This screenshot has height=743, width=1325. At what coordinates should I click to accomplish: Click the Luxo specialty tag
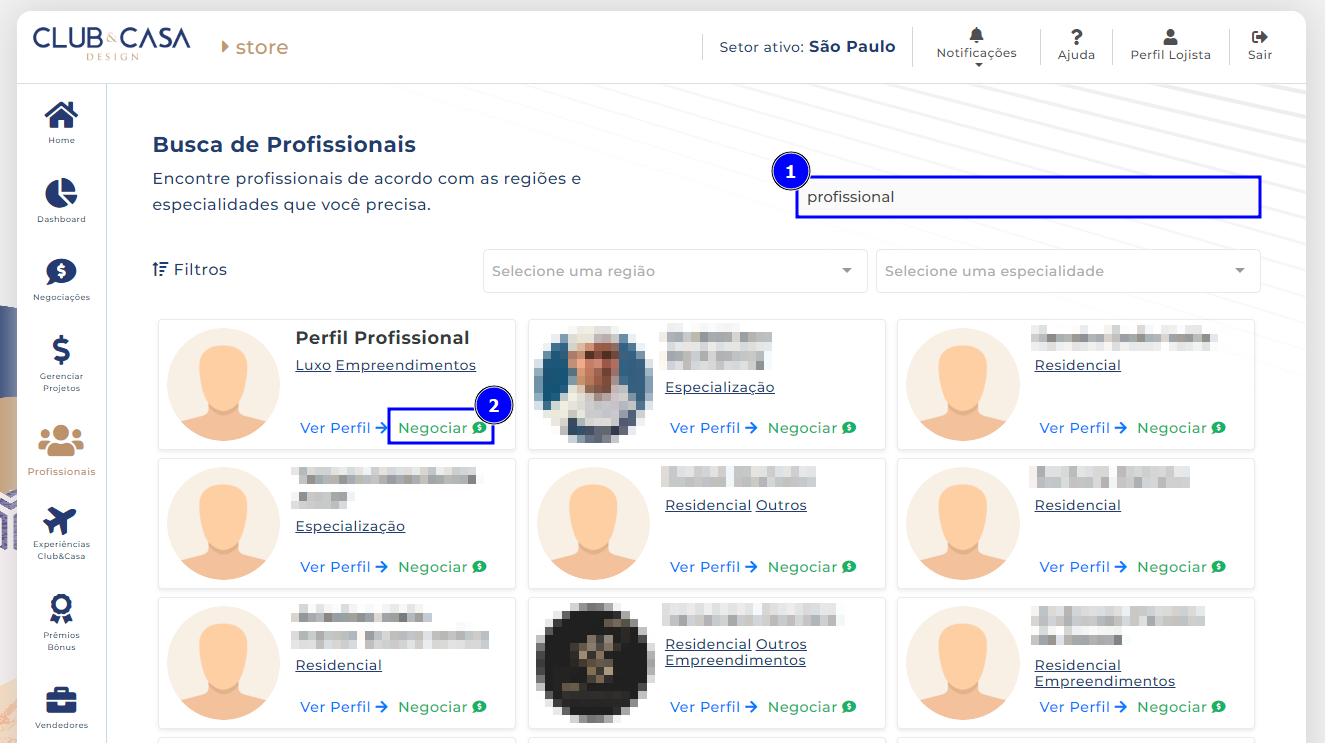click(x=313, y=365)
